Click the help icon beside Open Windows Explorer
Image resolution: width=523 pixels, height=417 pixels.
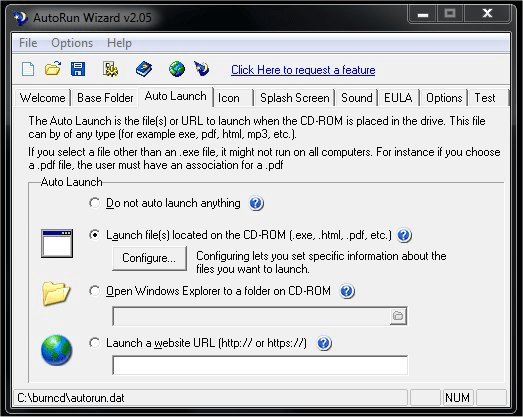347,291
